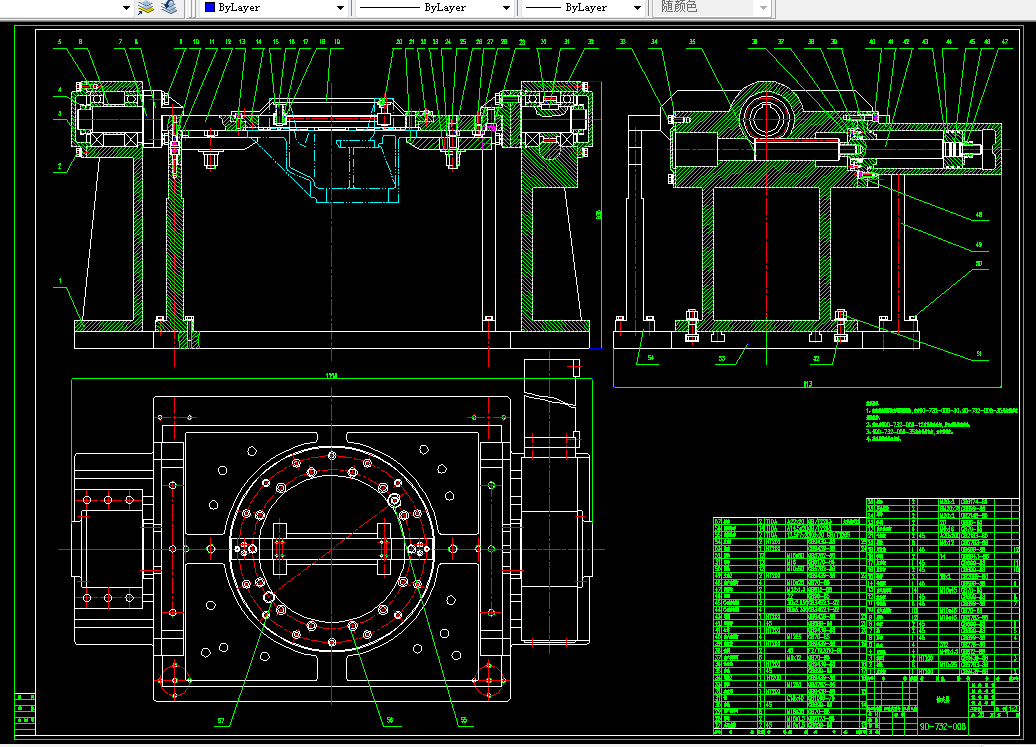The image size is (1036, 747).
Task: Click the cyan workpiece outline in front view
Action: 331,150
